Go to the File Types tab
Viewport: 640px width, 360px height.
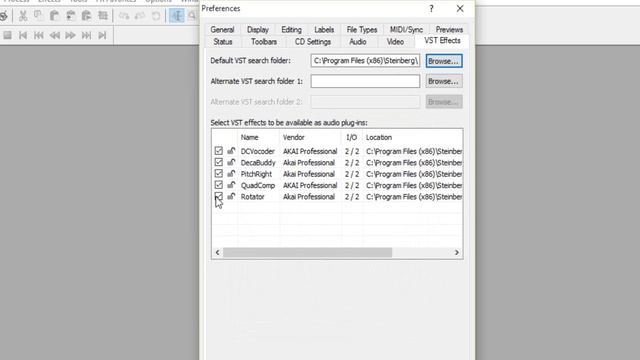pyautogui.click(x=362, y=30)
